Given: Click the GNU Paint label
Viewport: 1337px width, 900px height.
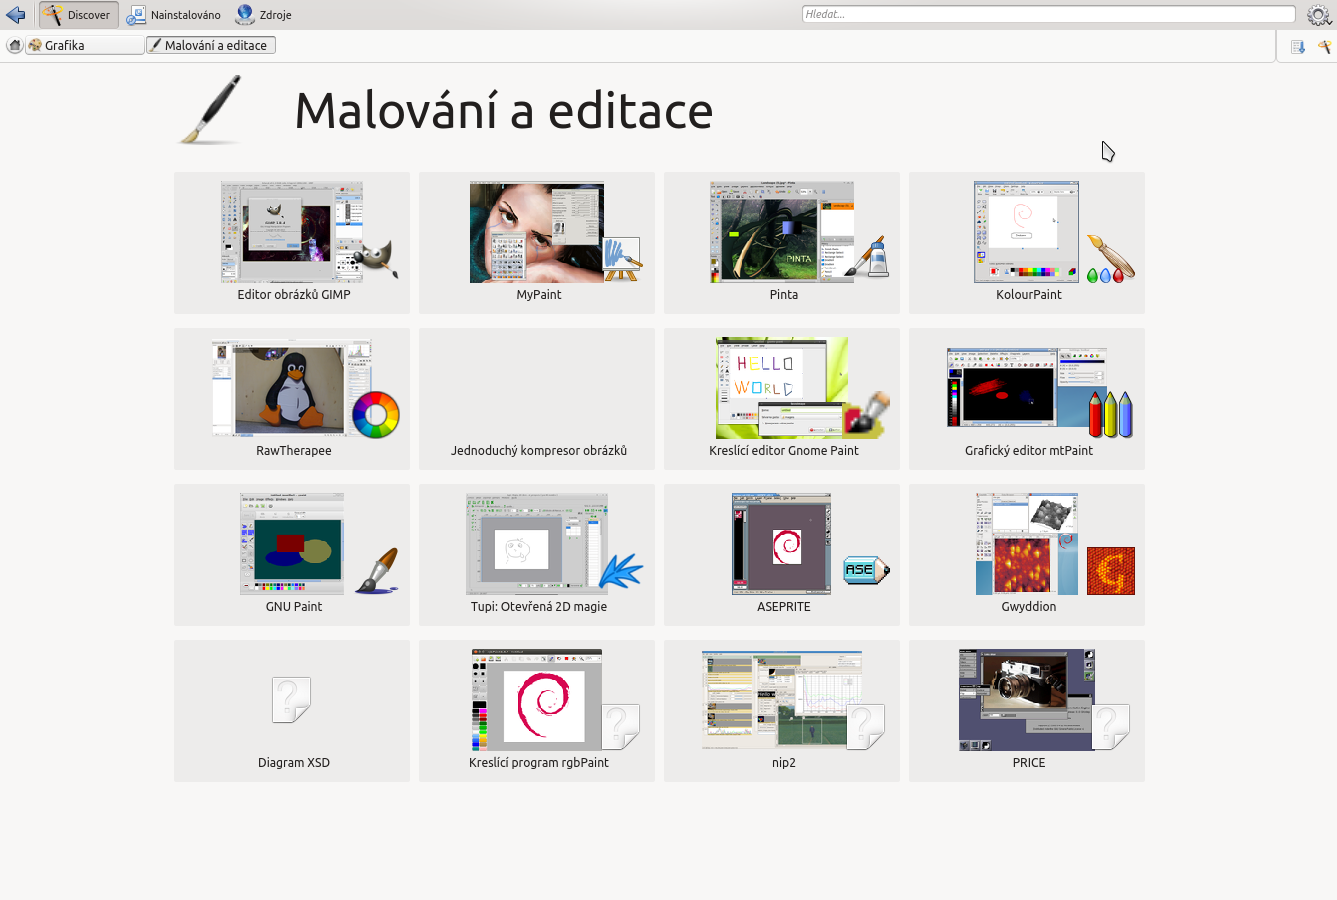Looking at the screenshot, I should tap(294, 607).
